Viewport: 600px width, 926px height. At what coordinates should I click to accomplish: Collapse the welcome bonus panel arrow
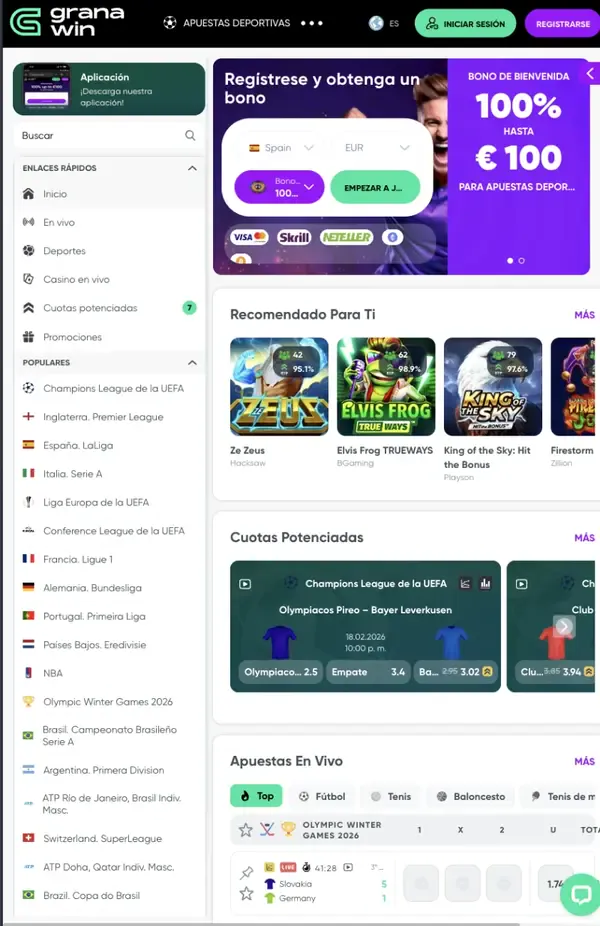click(590, 74)
